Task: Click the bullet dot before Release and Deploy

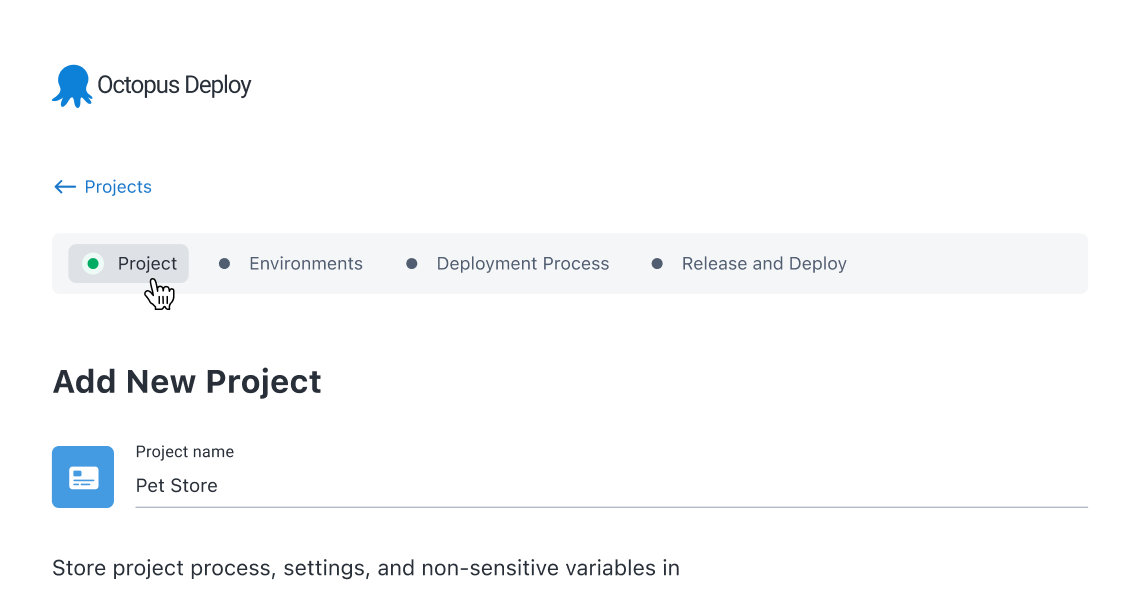Action: [x=657, y=264]
